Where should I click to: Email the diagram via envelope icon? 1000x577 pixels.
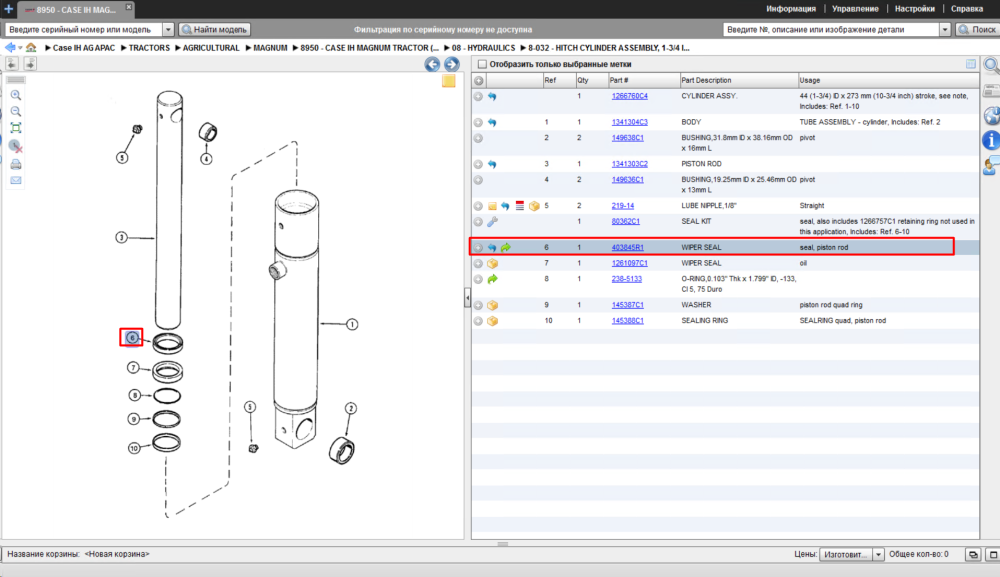click(16, 180)
